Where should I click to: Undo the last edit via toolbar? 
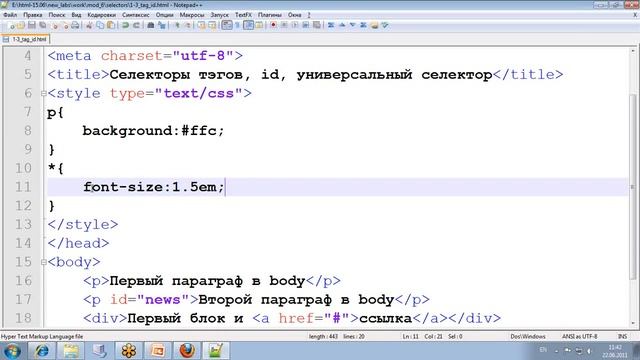coord(126,25)
